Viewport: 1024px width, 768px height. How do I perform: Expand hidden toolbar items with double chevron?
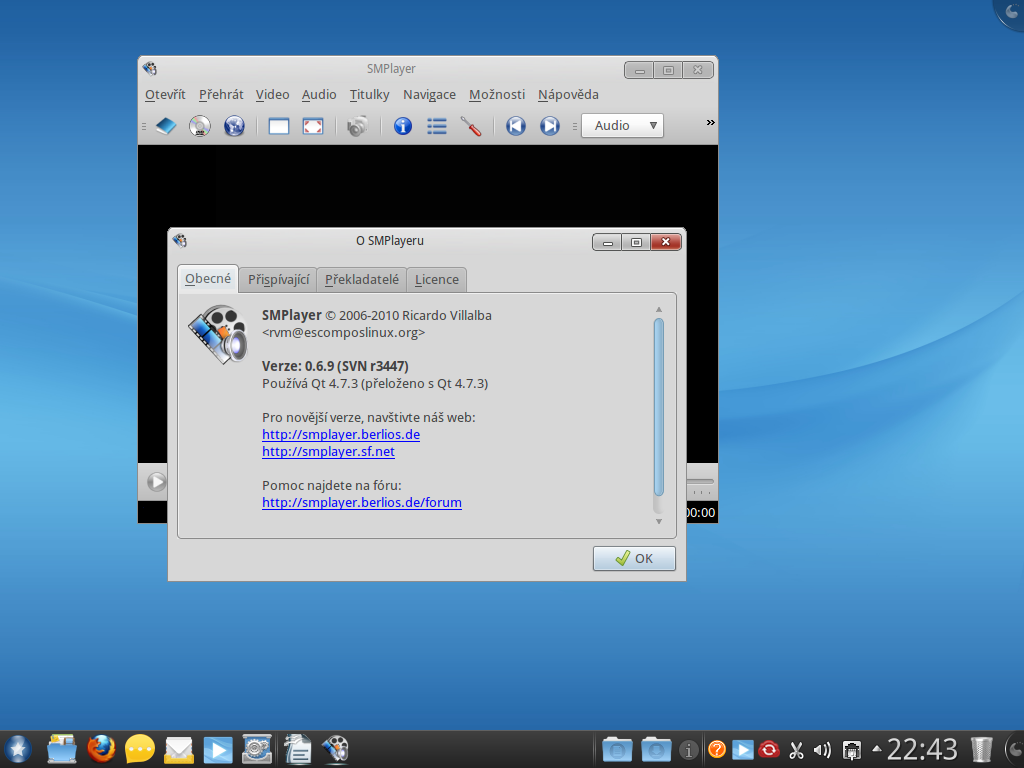(711, 123)
